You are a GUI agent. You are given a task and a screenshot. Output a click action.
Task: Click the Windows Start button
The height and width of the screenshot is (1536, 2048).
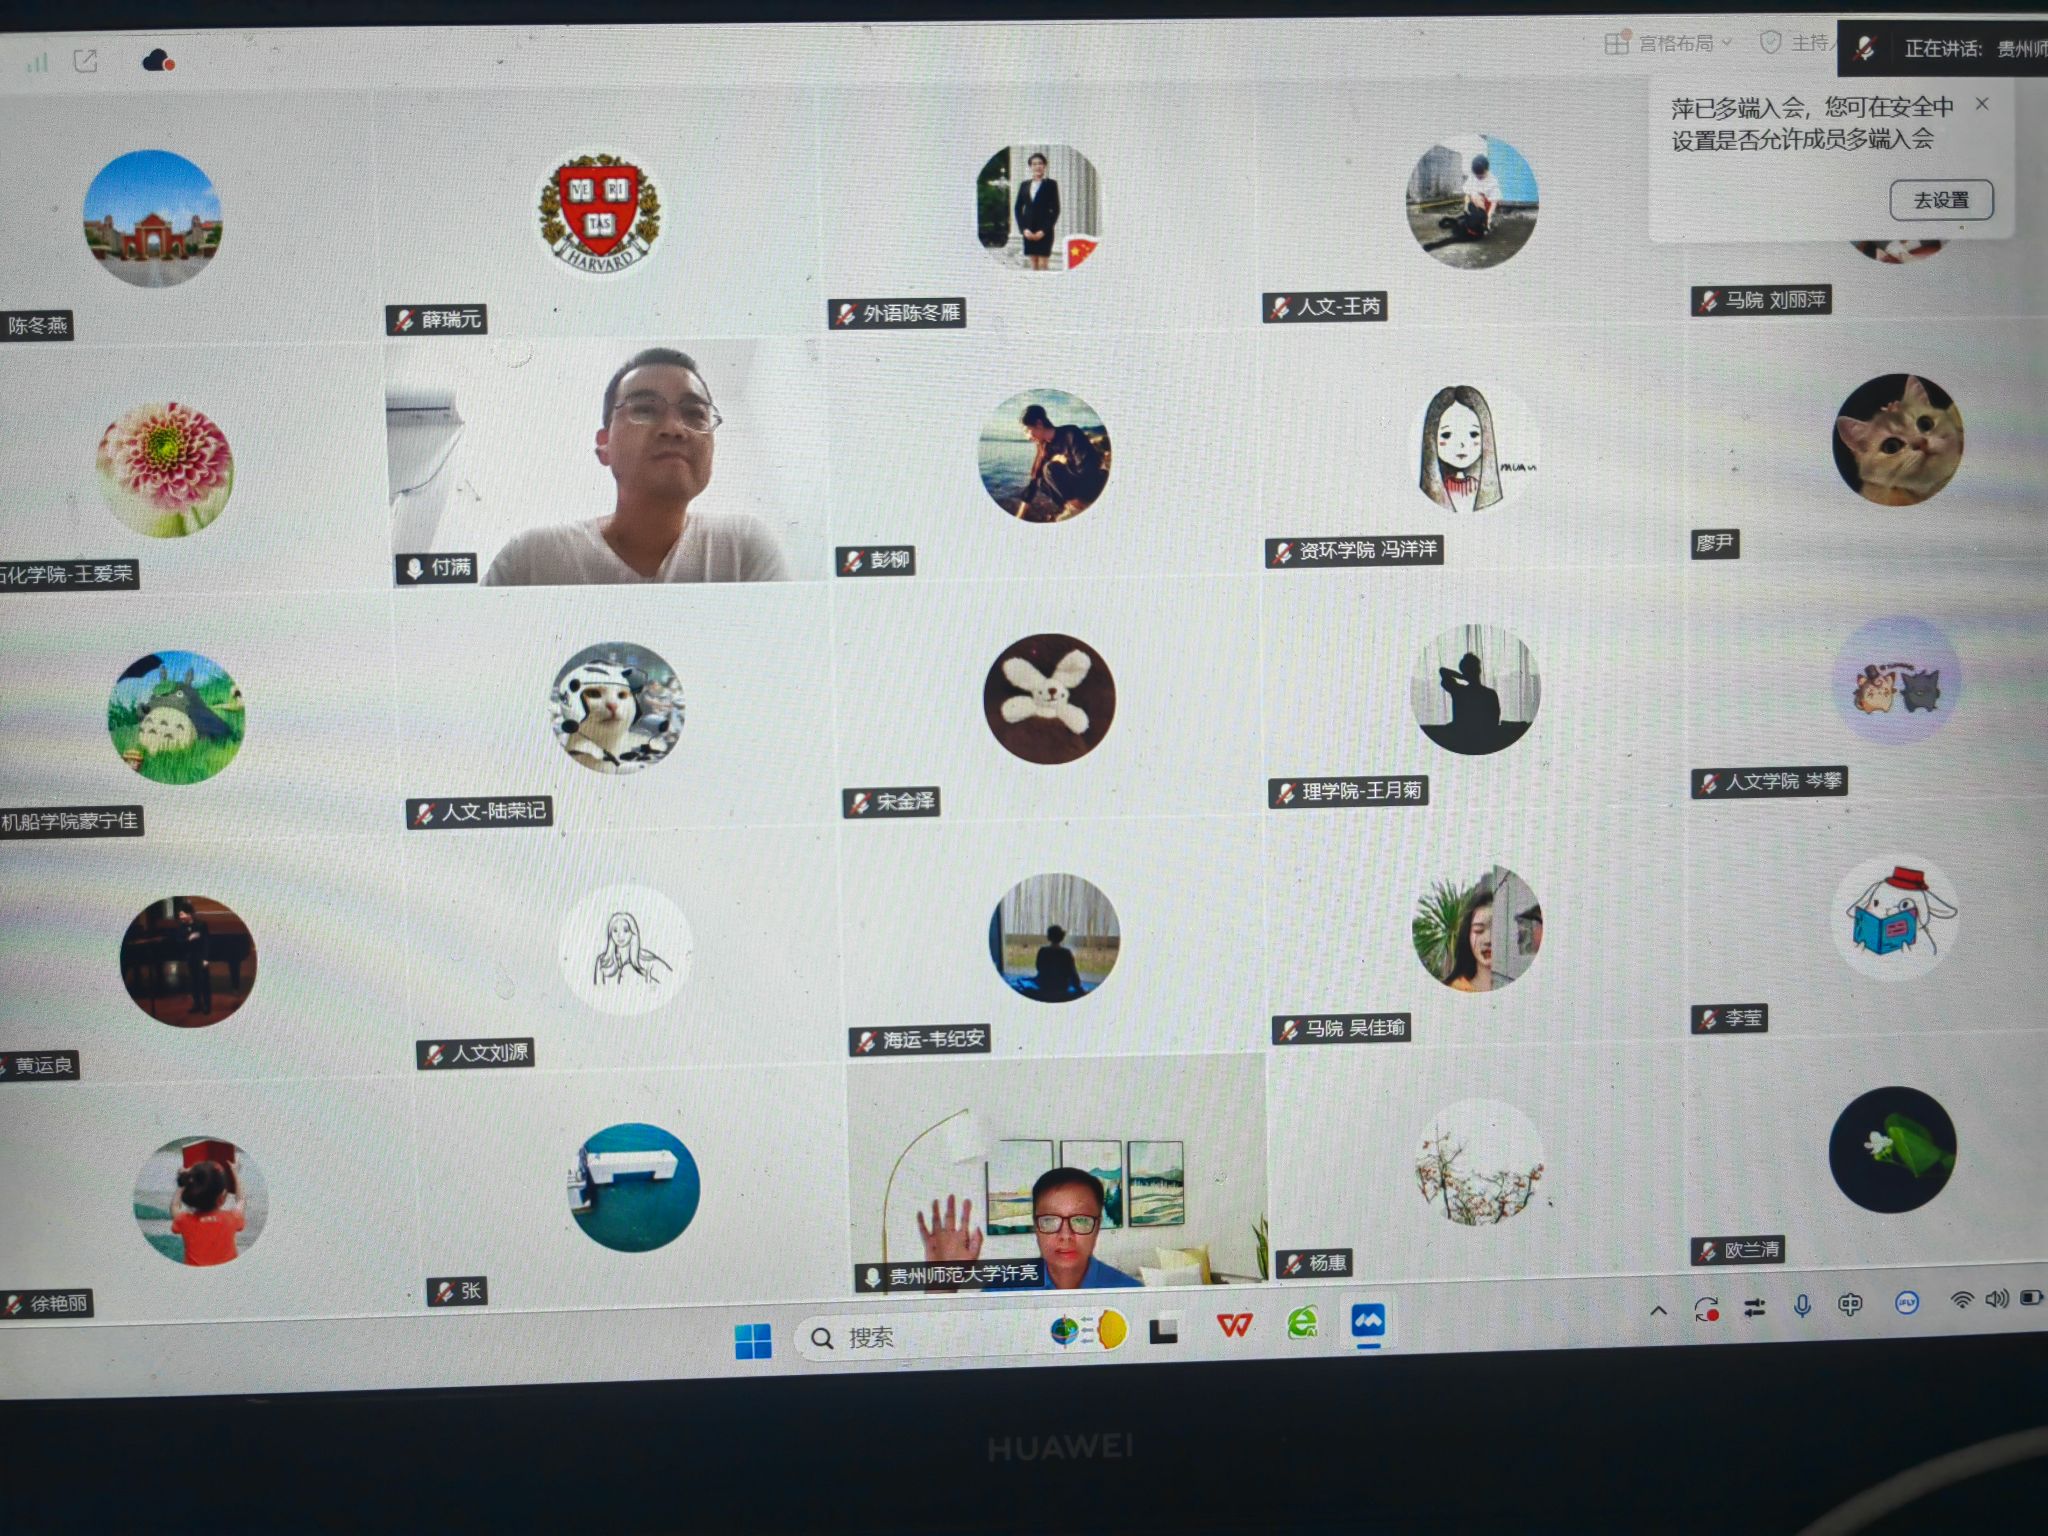(x=752, y=1340)
